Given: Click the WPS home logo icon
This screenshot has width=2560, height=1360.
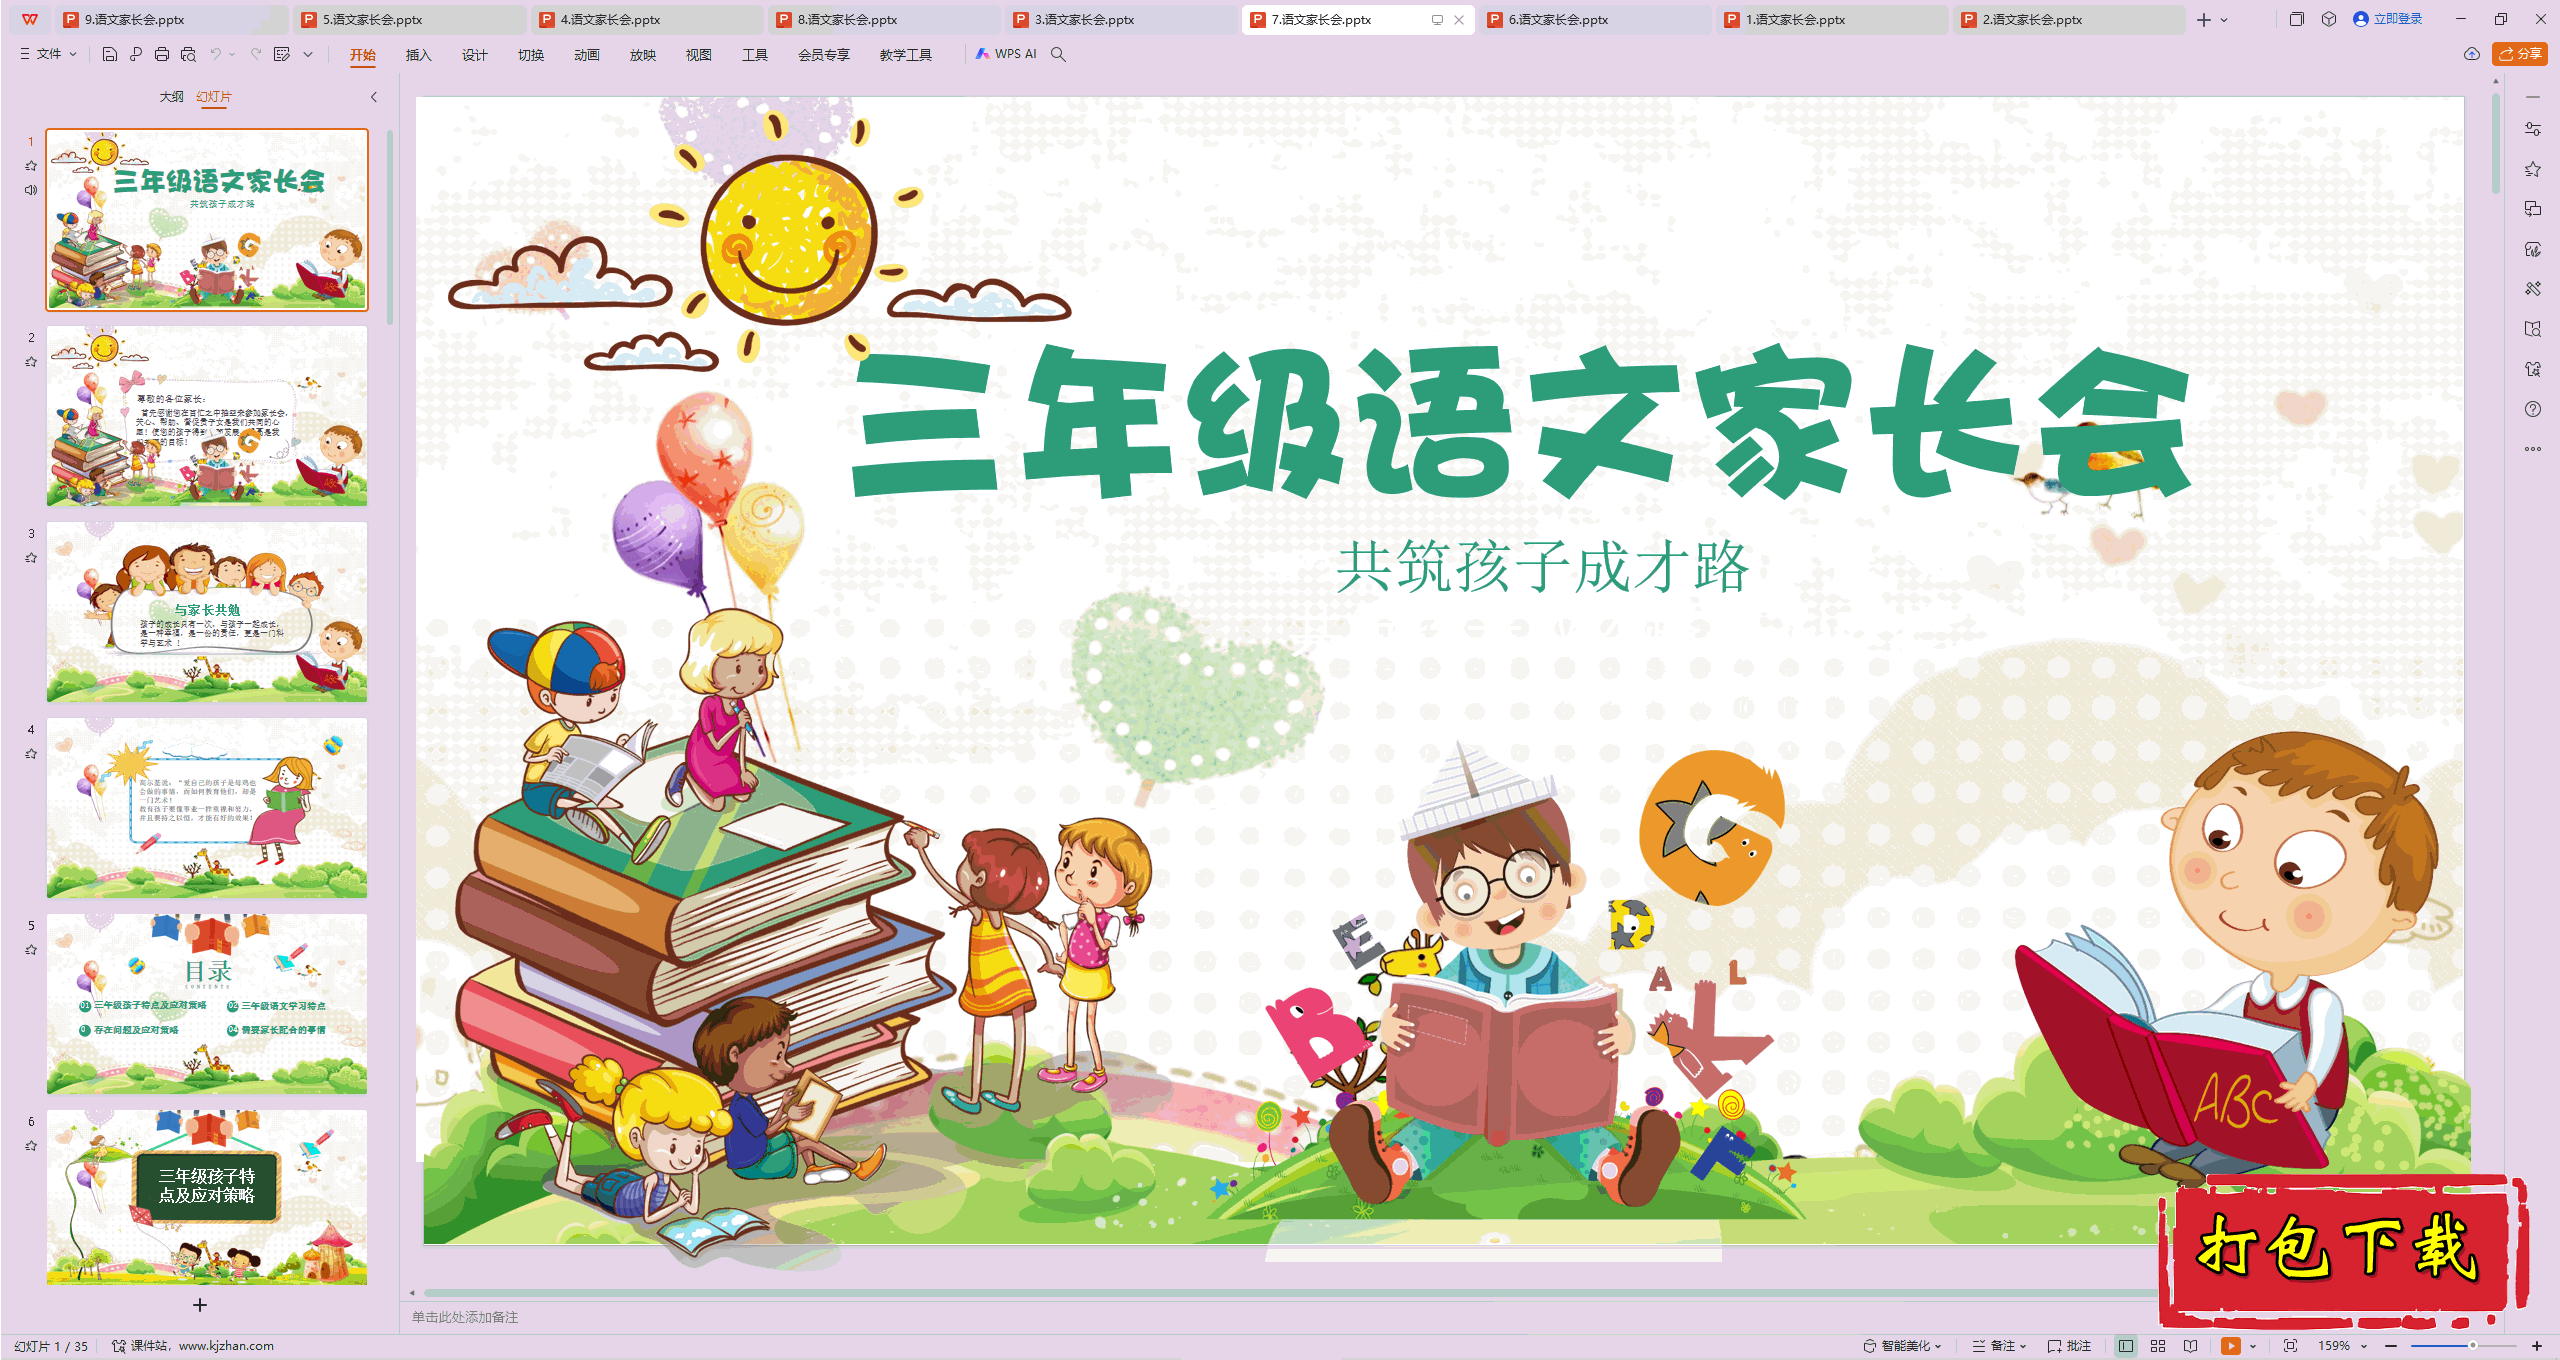Looking at the screenshot, I should click(30, 19).
